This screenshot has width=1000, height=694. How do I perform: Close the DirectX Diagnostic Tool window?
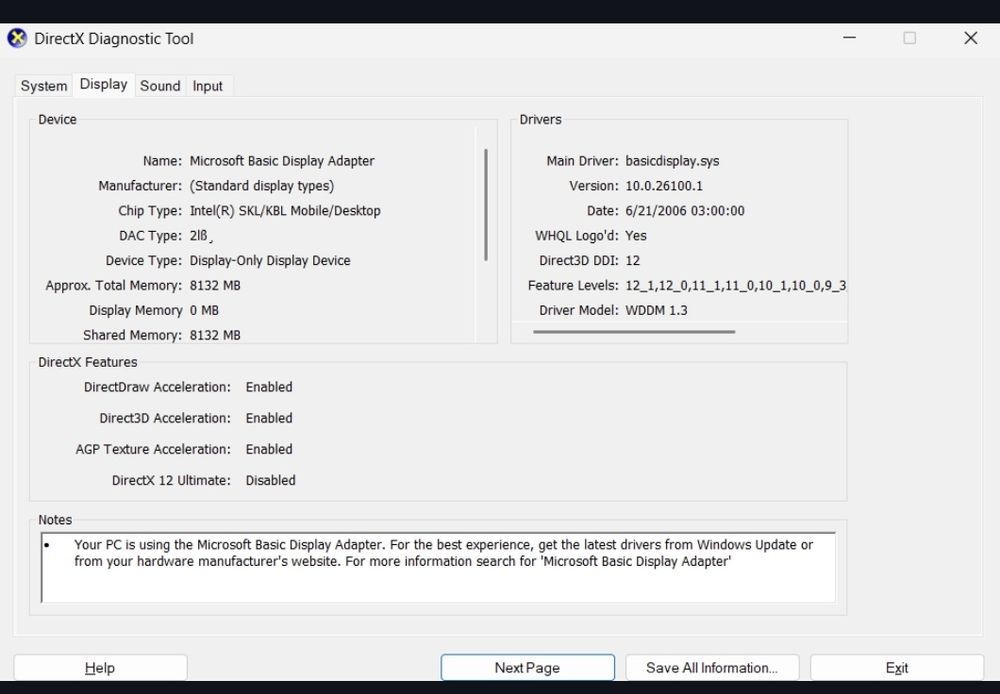coord(971,38)
